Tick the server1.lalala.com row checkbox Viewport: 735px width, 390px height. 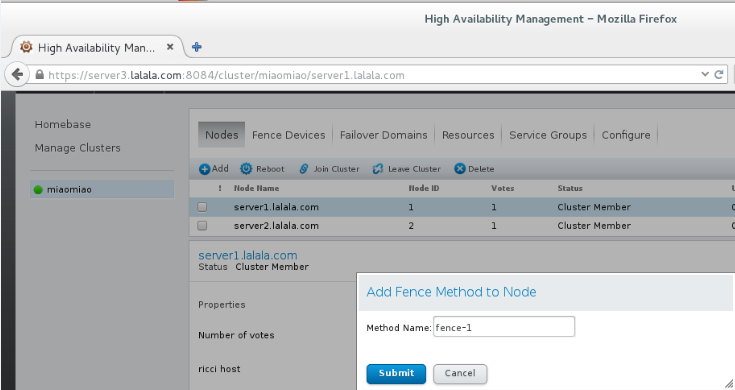point(202,207)
